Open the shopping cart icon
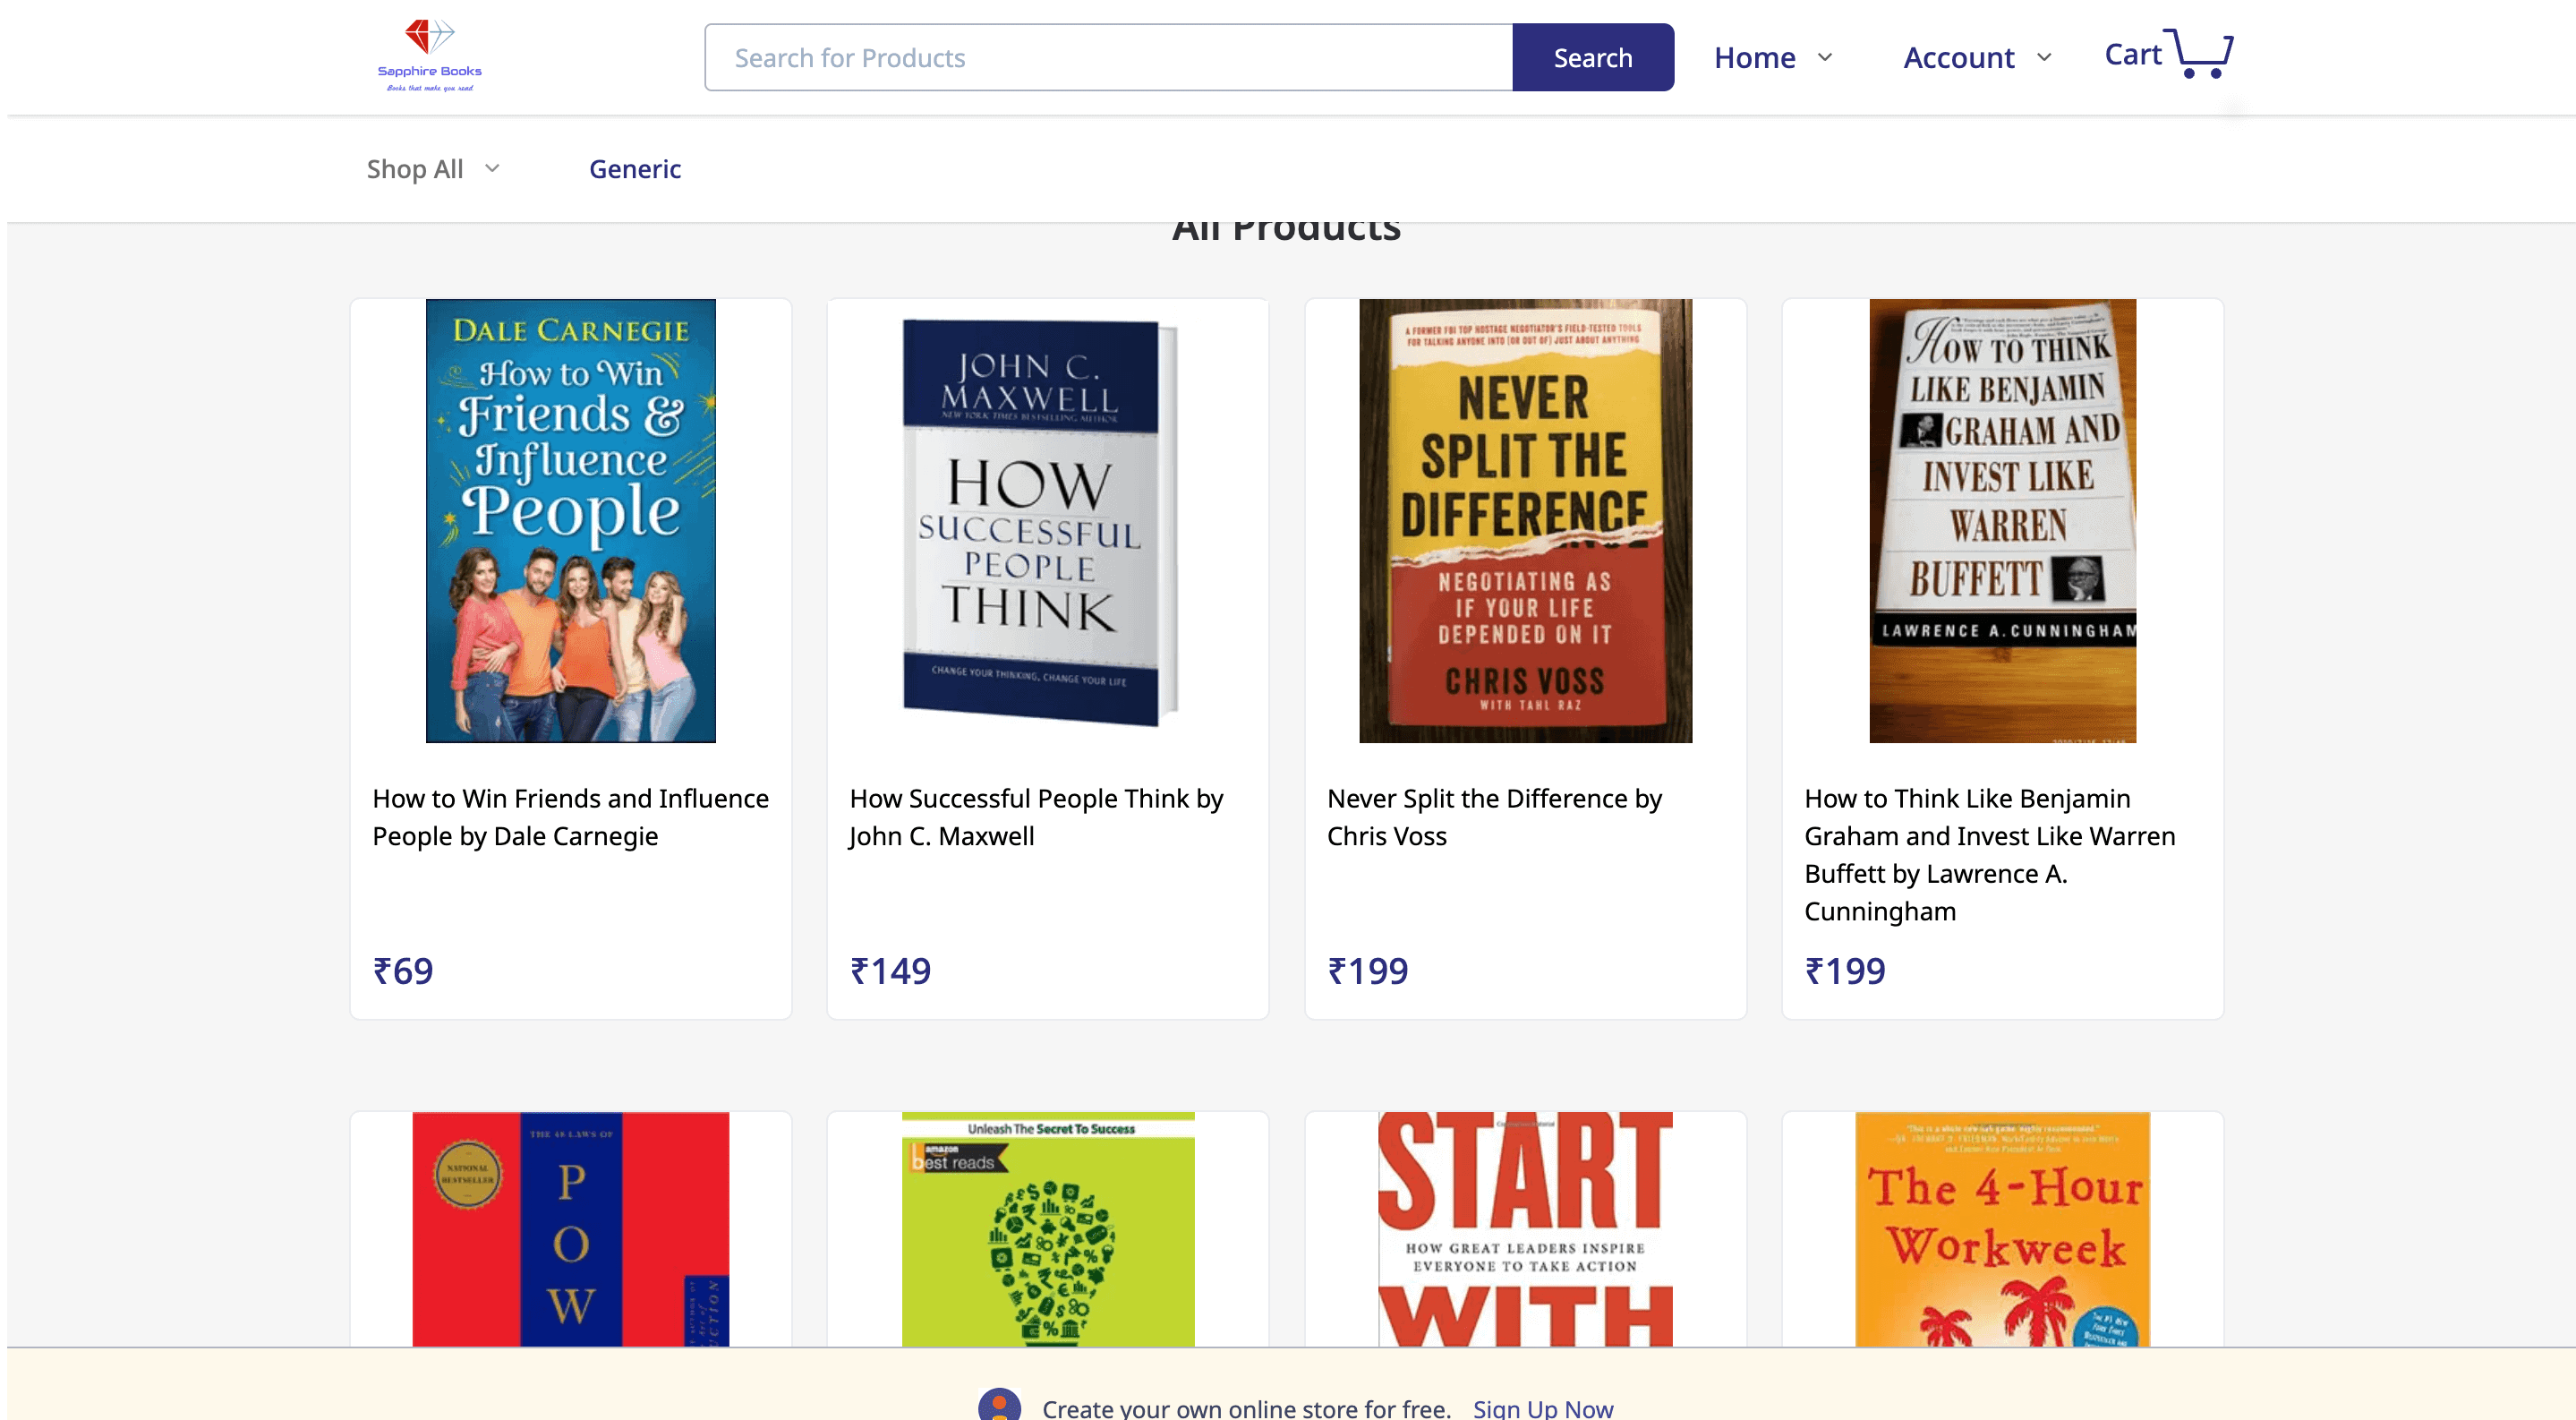The height and width of the screenshot is (1420, 2576). coord(2204,53)
